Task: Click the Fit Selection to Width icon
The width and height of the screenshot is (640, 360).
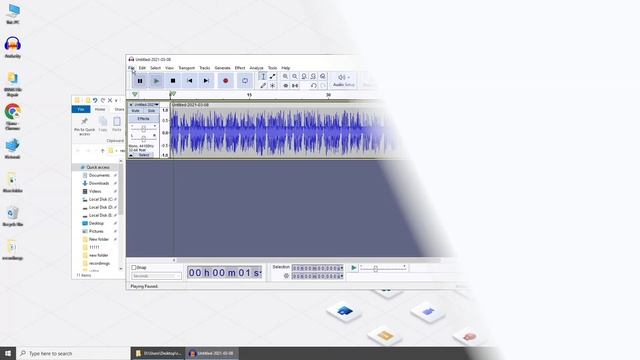Action: (x=304, y=76)
